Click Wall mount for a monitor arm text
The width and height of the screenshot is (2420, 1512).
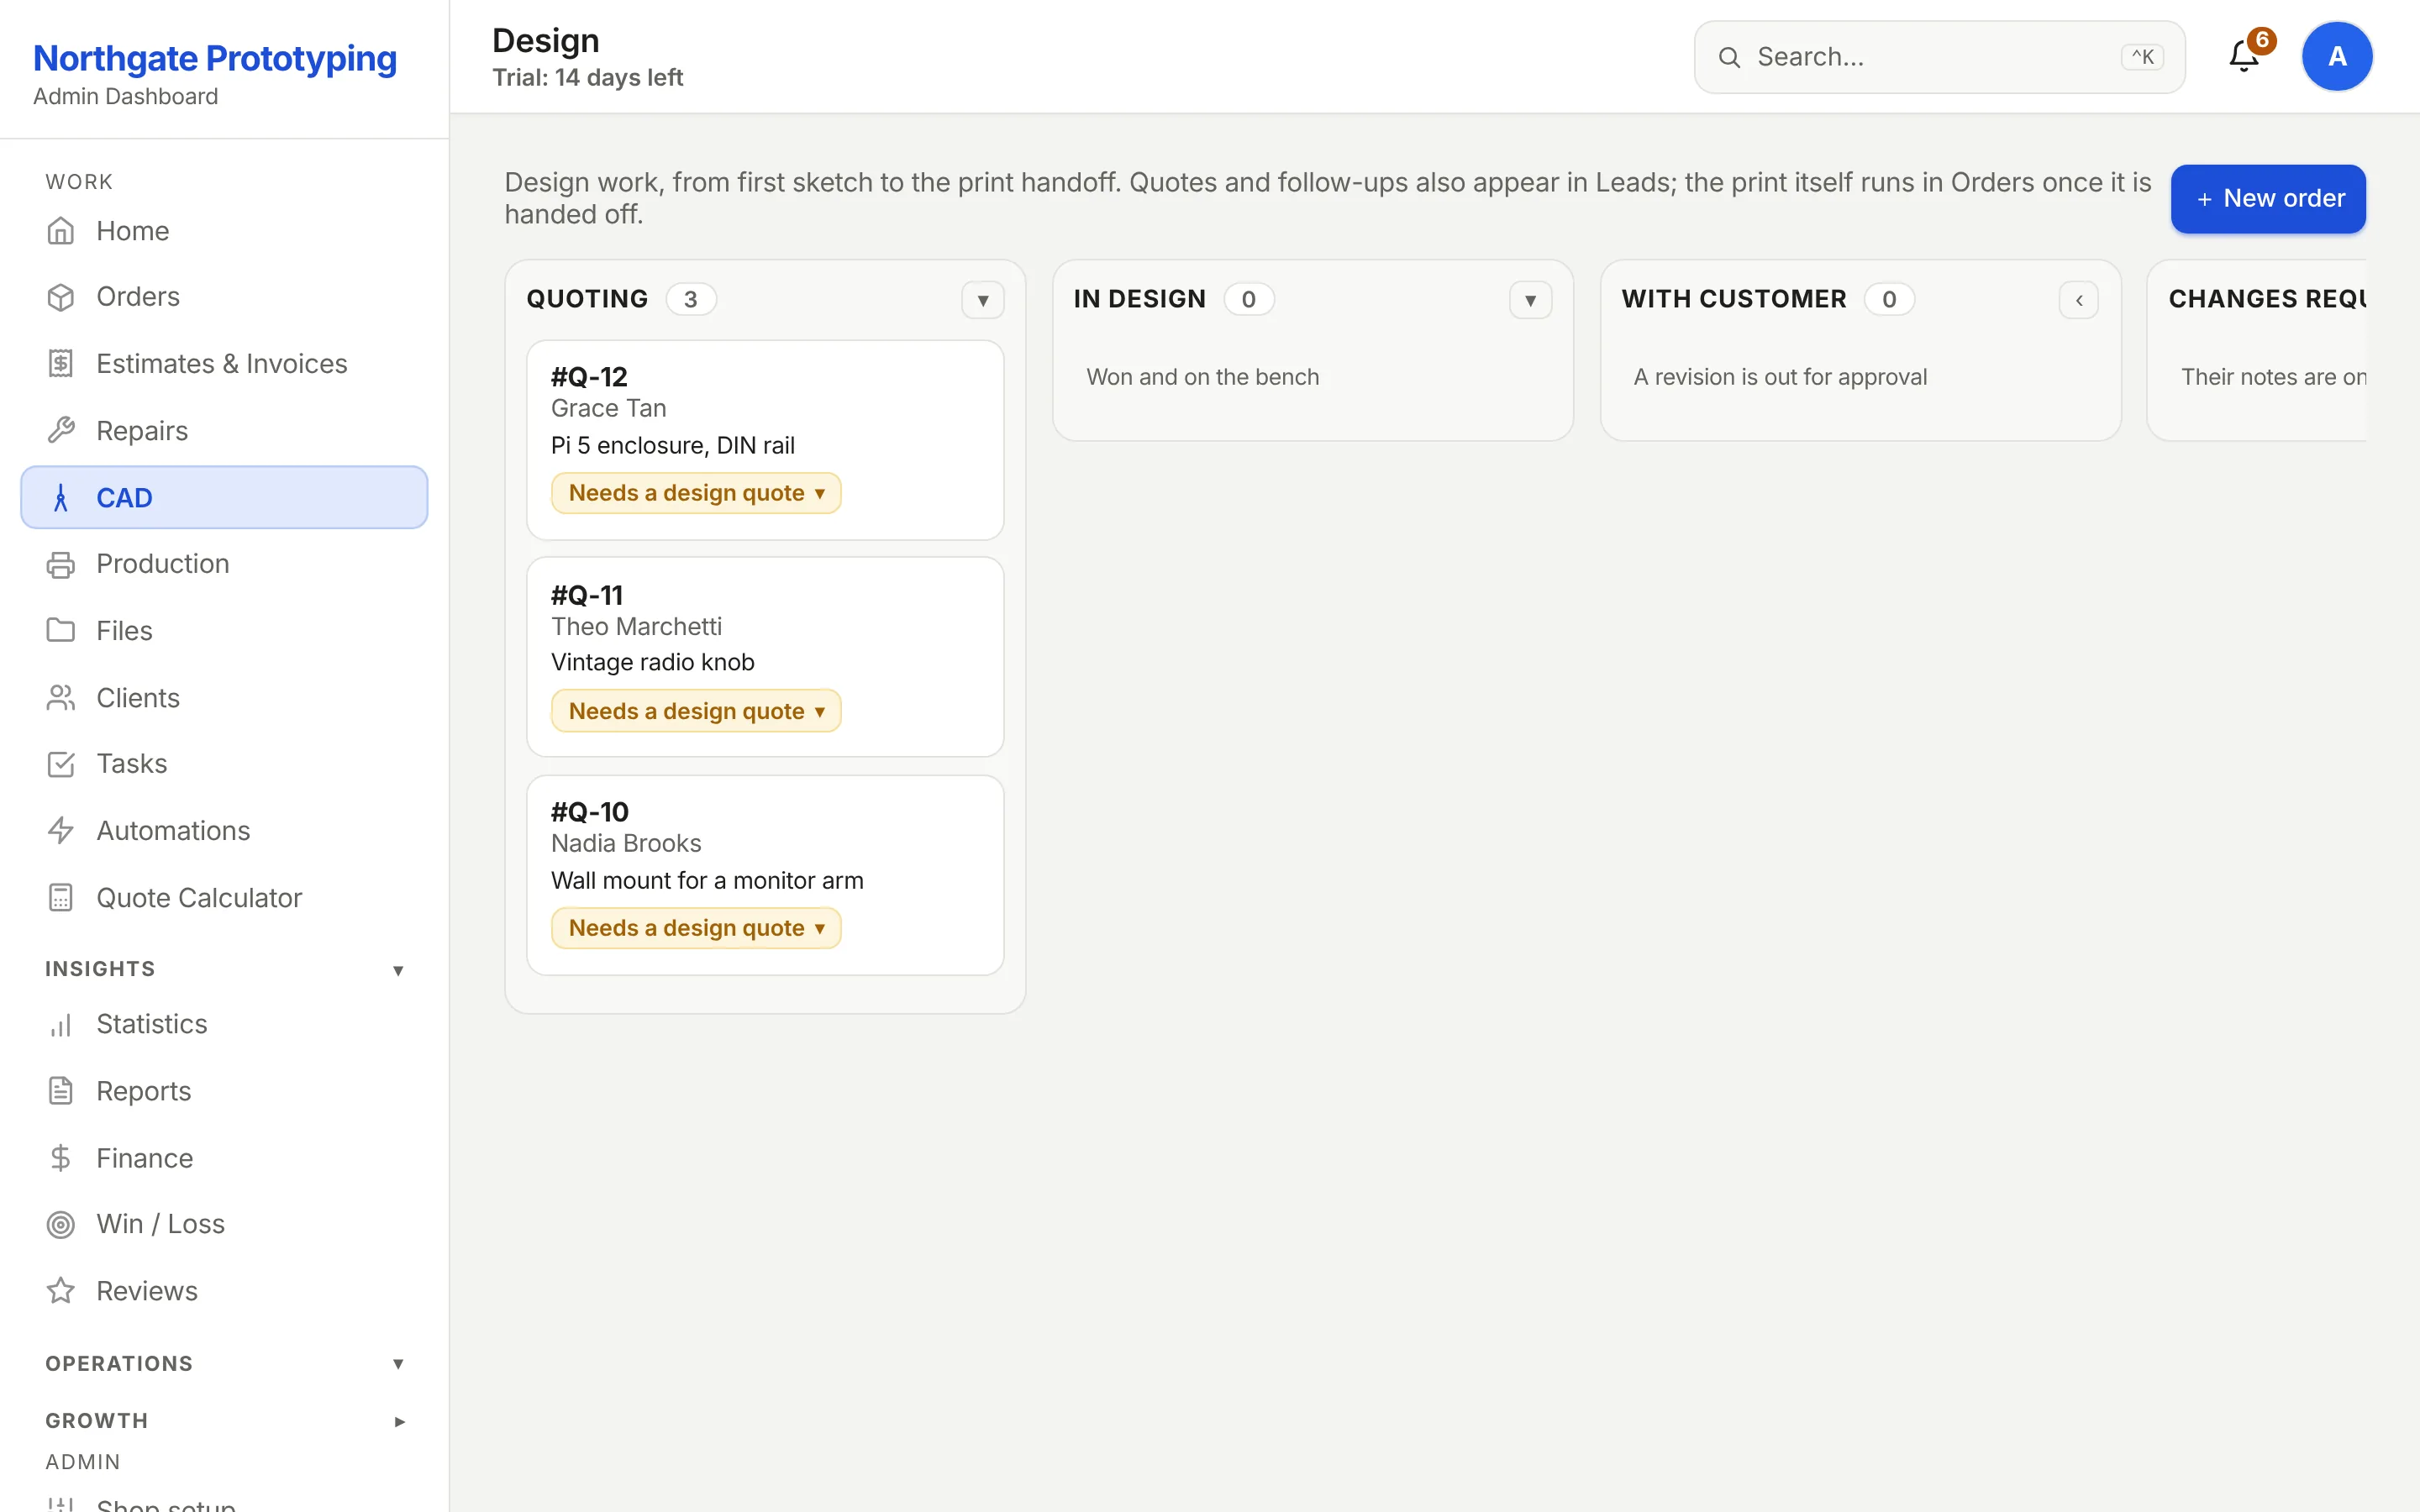(707, 881)
